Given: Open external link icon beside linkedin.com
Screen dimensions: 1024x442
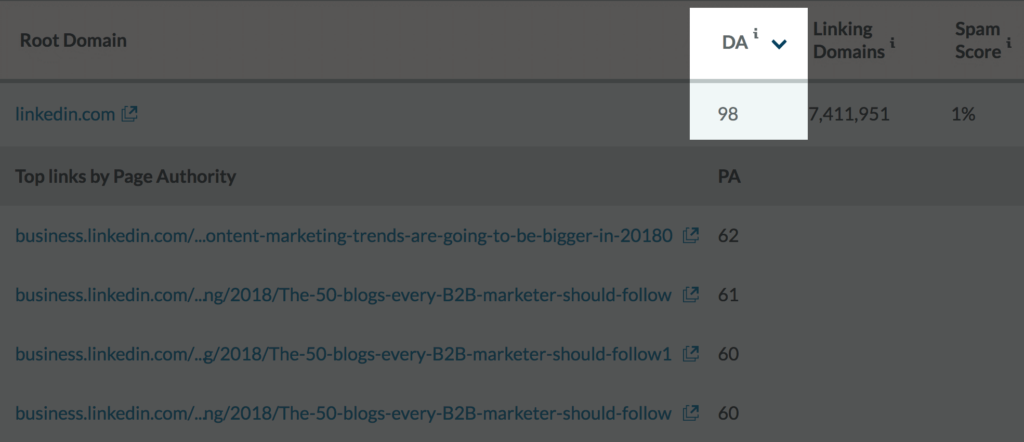Looking at the screenshot, I should point(130,114).
